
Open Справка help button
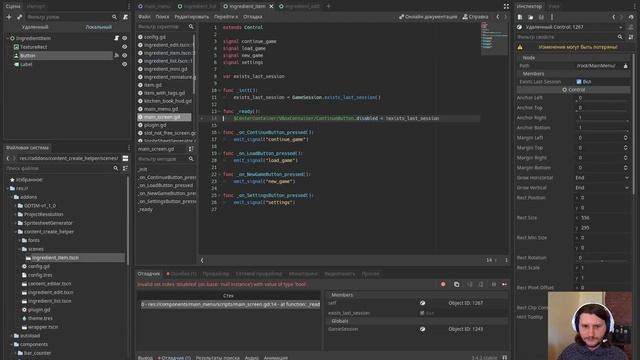[475, 17]
